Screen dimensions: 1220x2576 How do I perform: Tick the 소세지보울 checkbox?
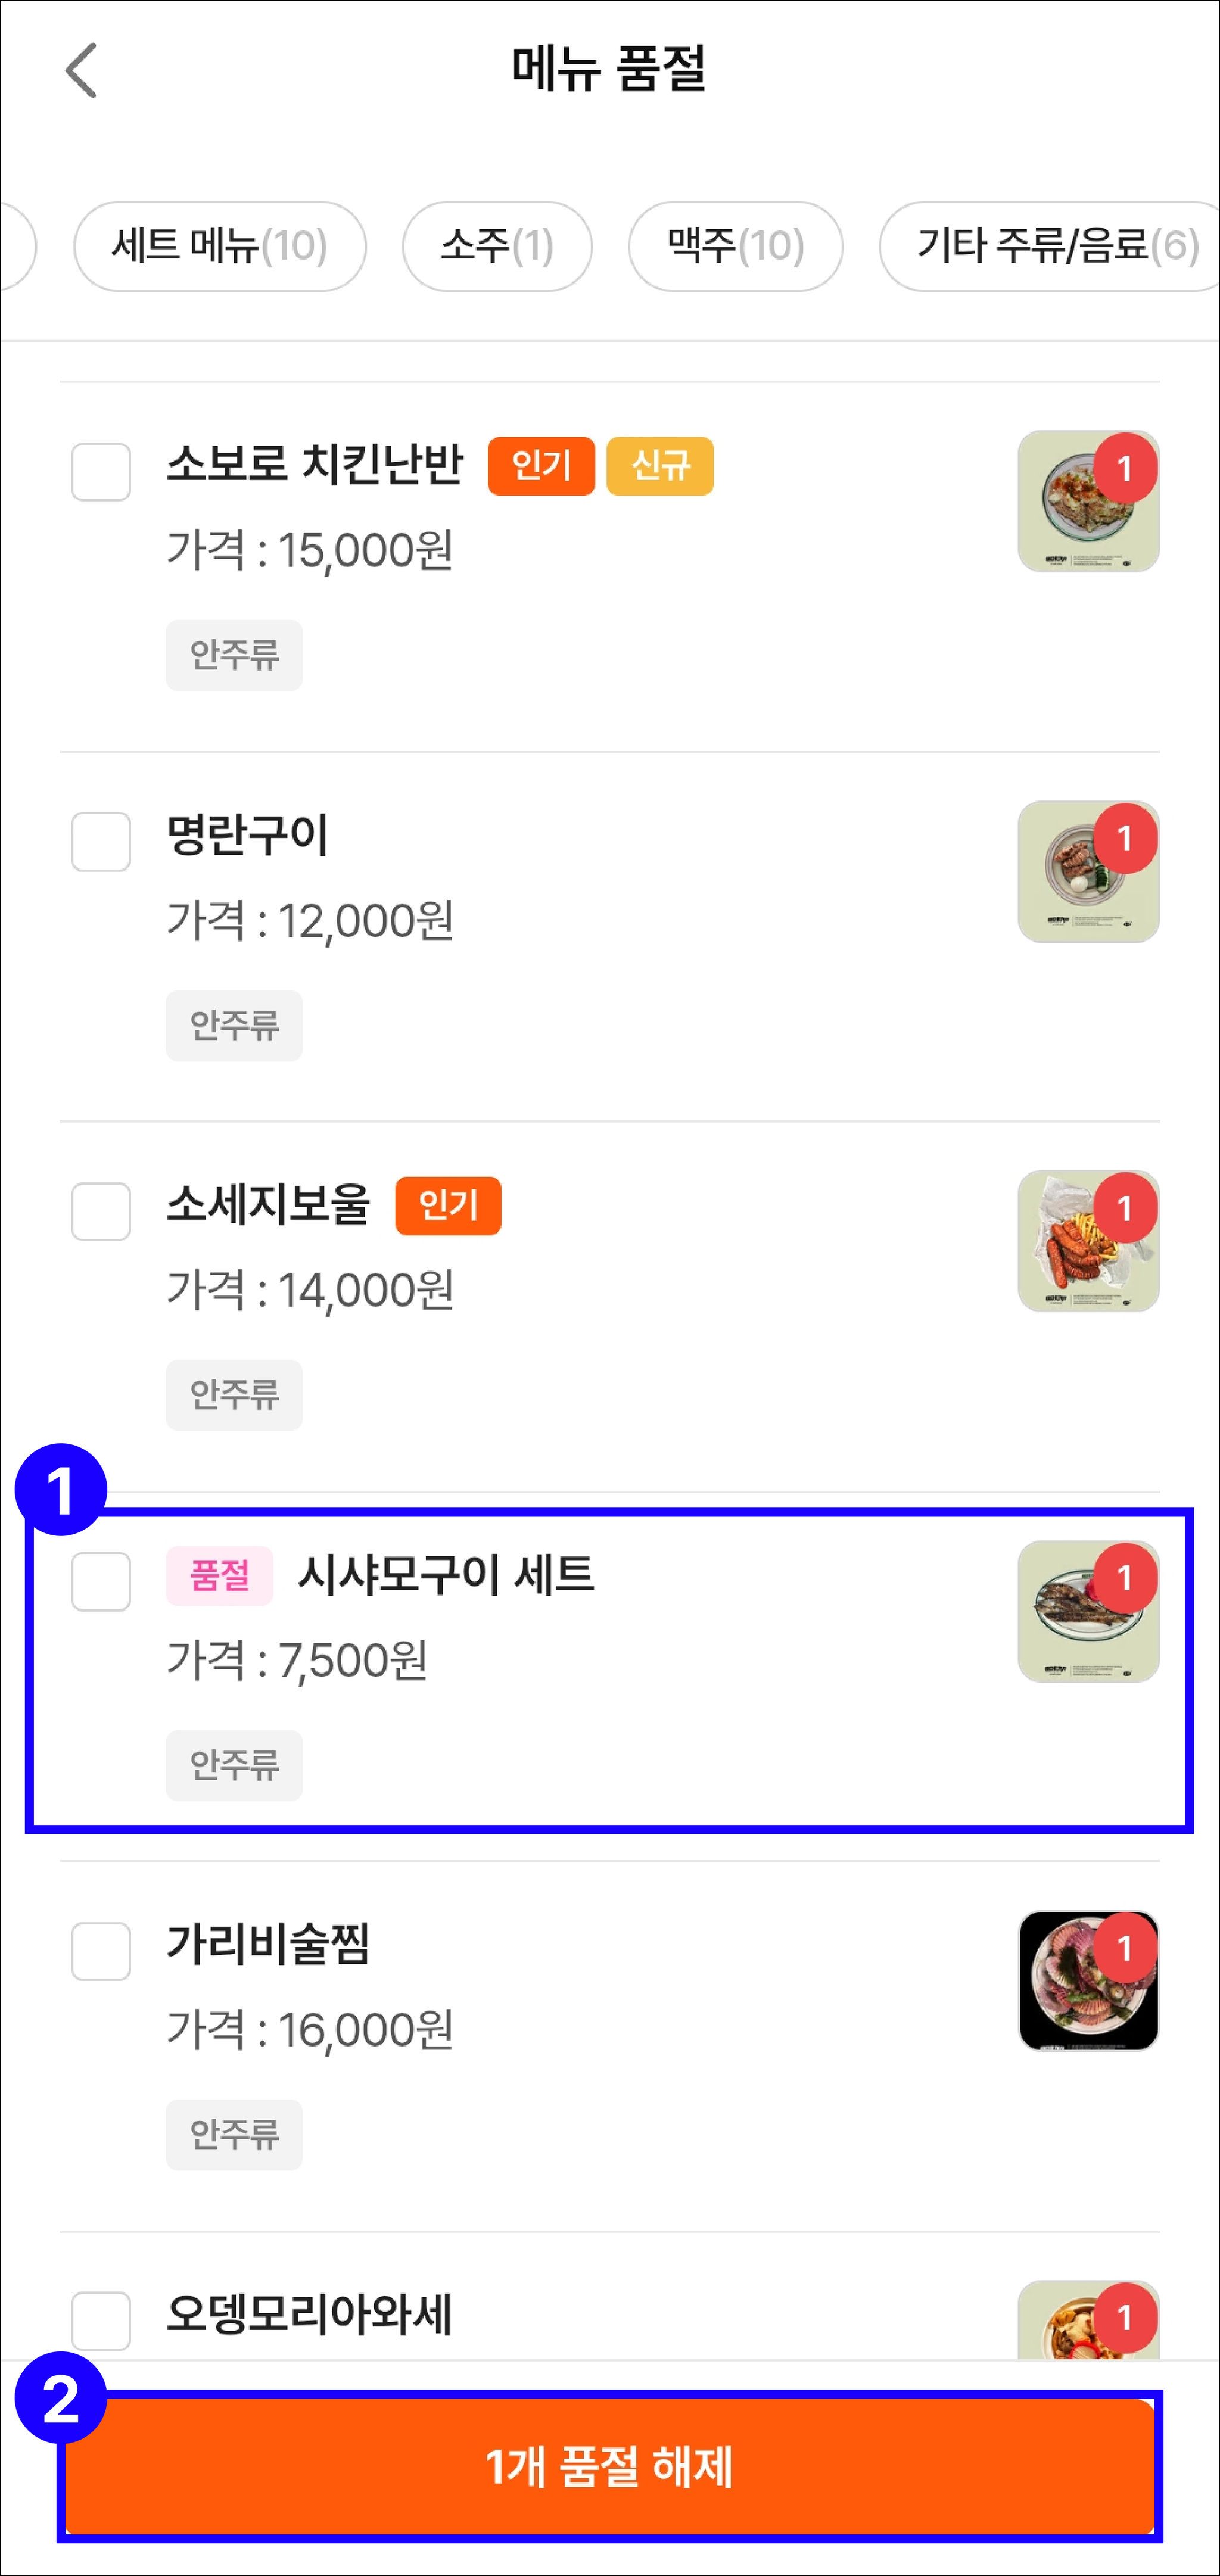(x=101, y=1211)
